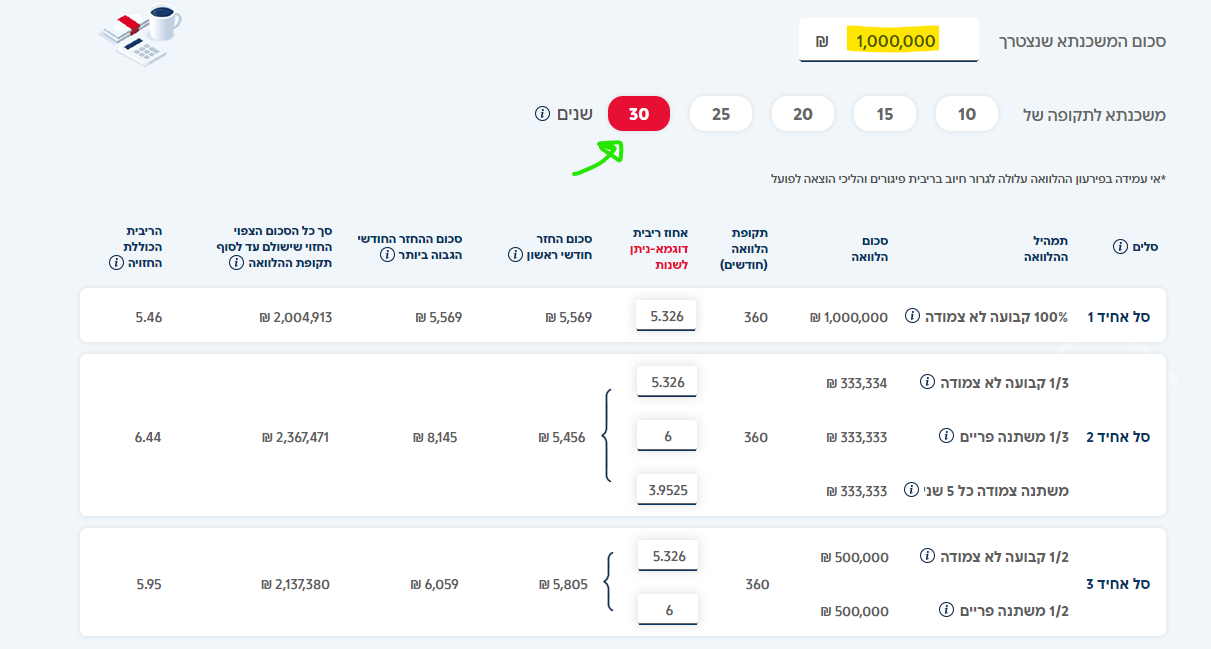Edit the prime rate 6 in סל אחיד 2

(x=667, y=436)
